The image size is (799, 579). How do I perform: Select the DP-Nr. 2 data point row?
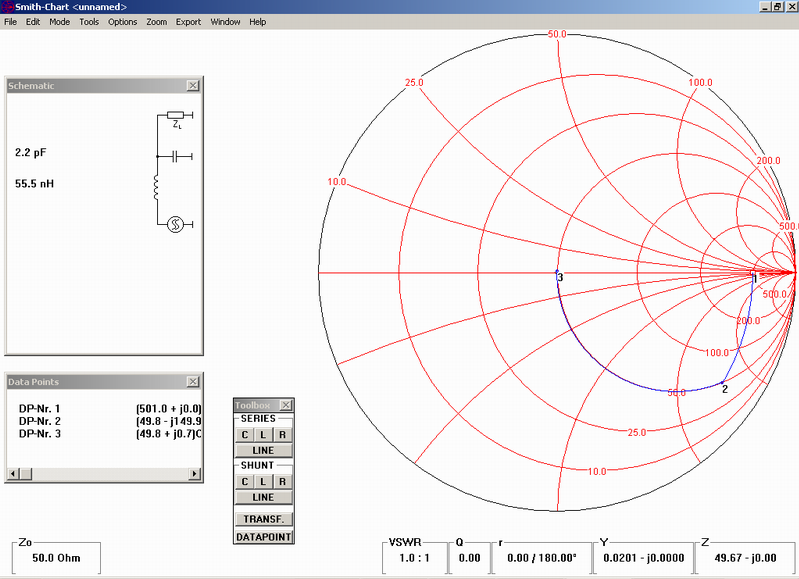[110, 421]
